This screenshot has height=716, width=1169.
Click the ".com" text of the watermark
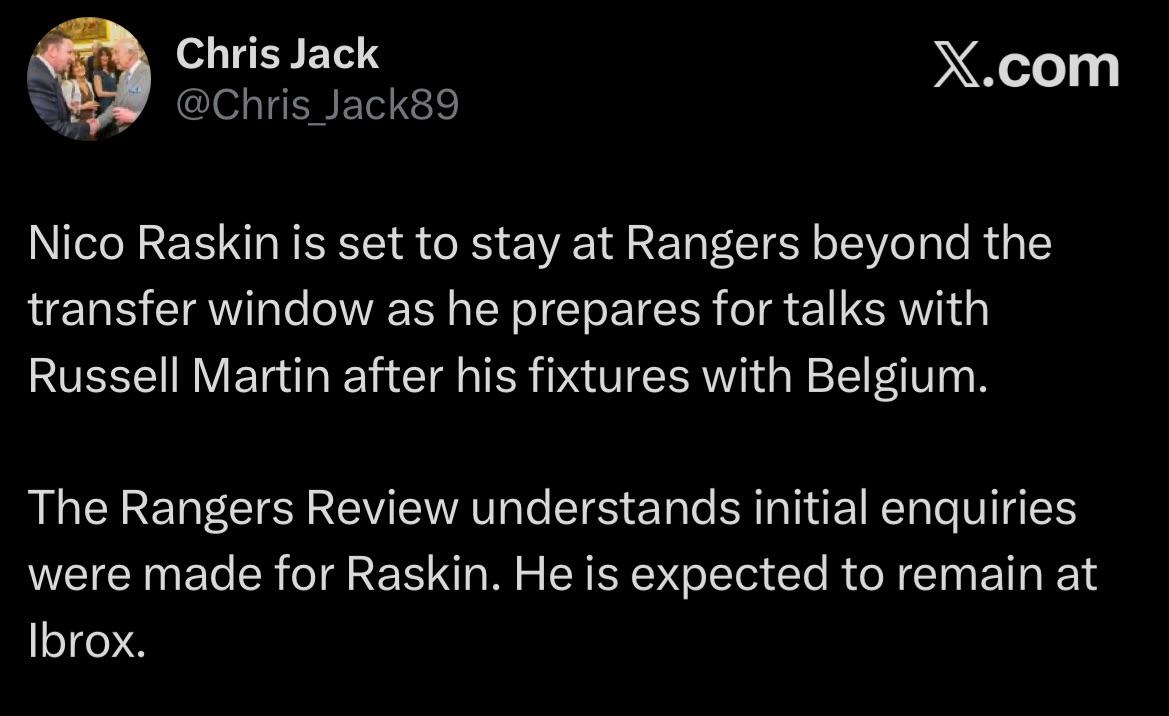click(x=1053, y=68)
